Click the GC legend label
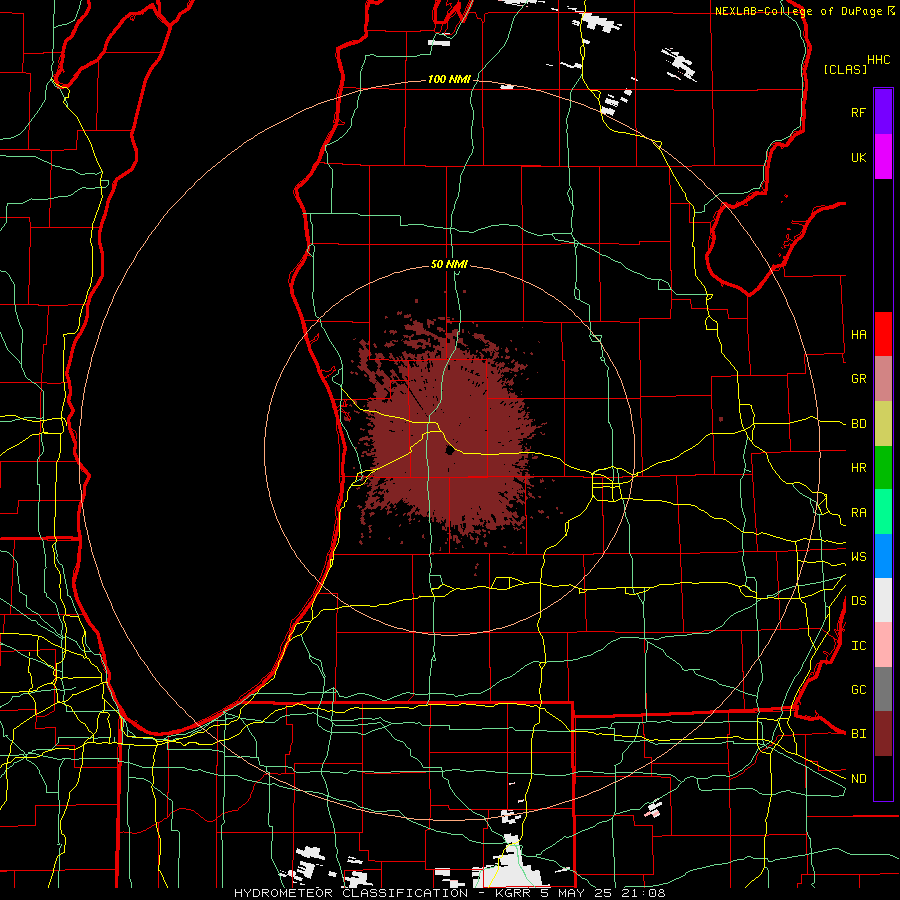Screen dimensions: 900x900 [858, 690]
